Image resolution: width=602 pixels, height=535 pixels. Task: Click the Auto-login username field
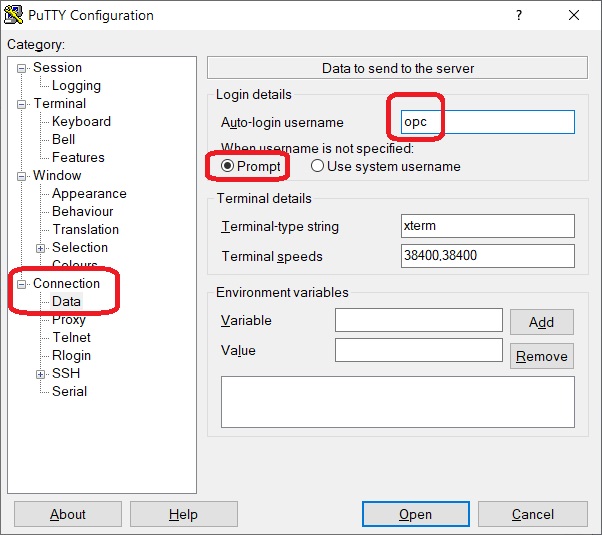click(488, 122)
